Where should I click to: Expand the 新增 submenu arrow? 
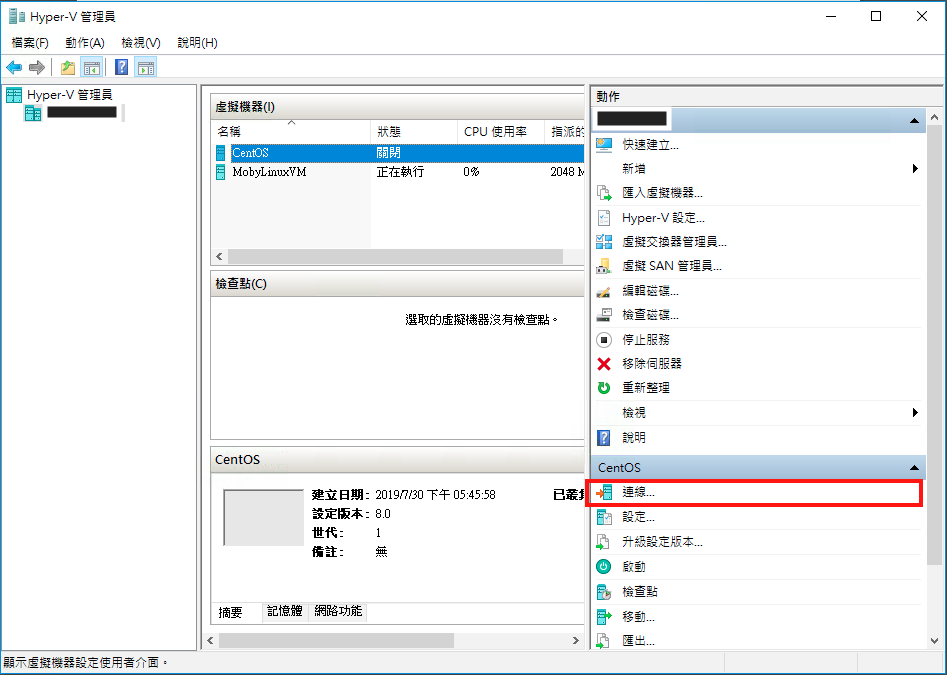coord(915,169)
